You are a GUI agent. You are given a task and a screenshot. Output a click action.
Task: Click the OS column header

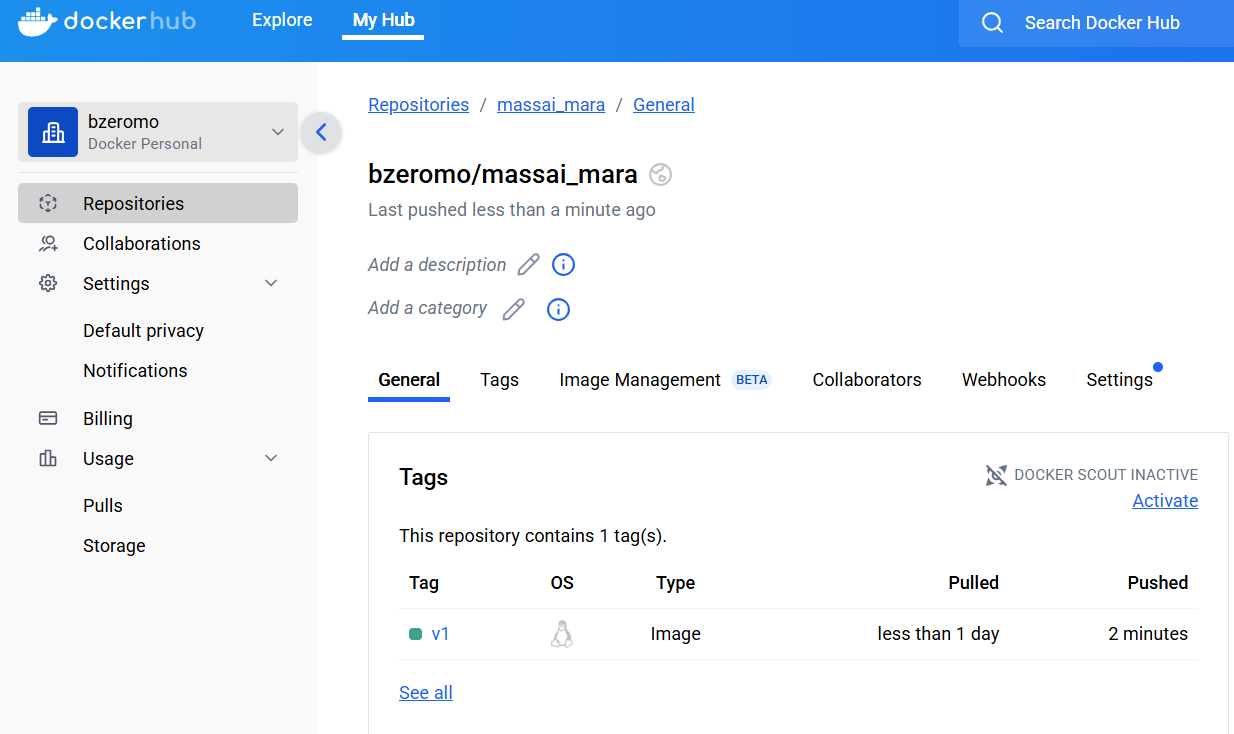point(562,583)
